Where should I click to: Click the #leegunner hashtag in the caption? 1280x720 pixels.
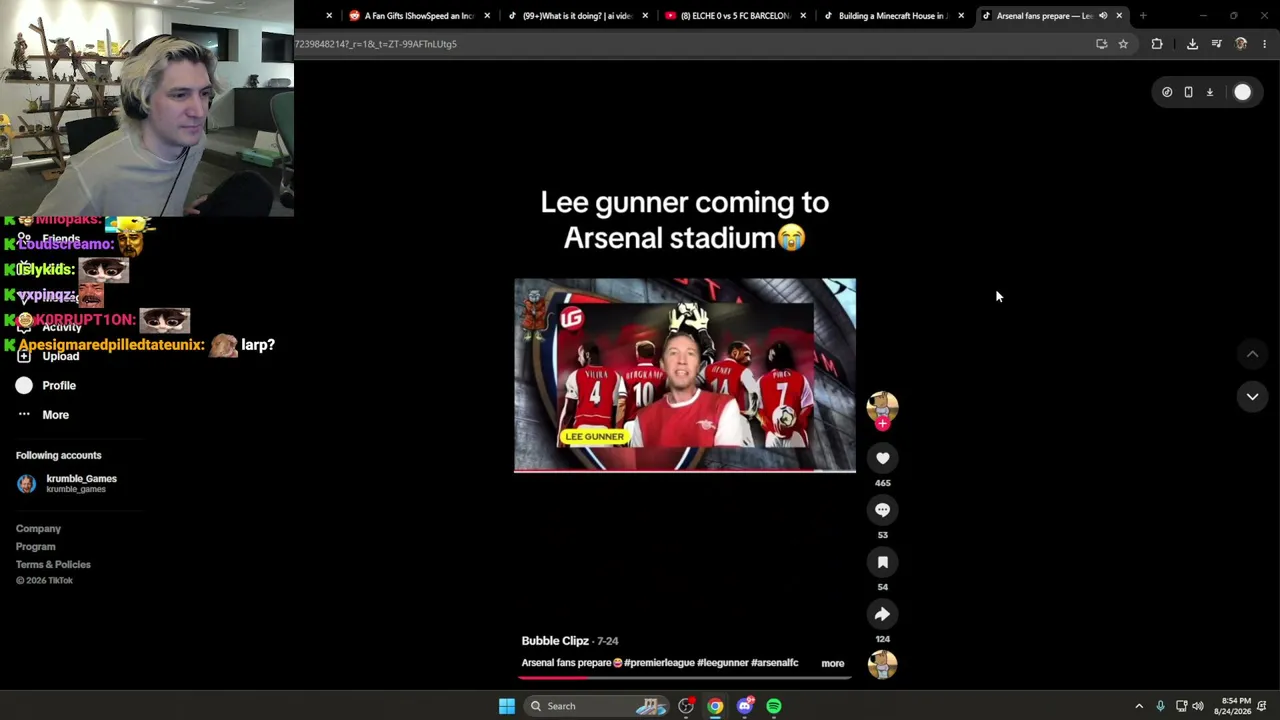722,663
